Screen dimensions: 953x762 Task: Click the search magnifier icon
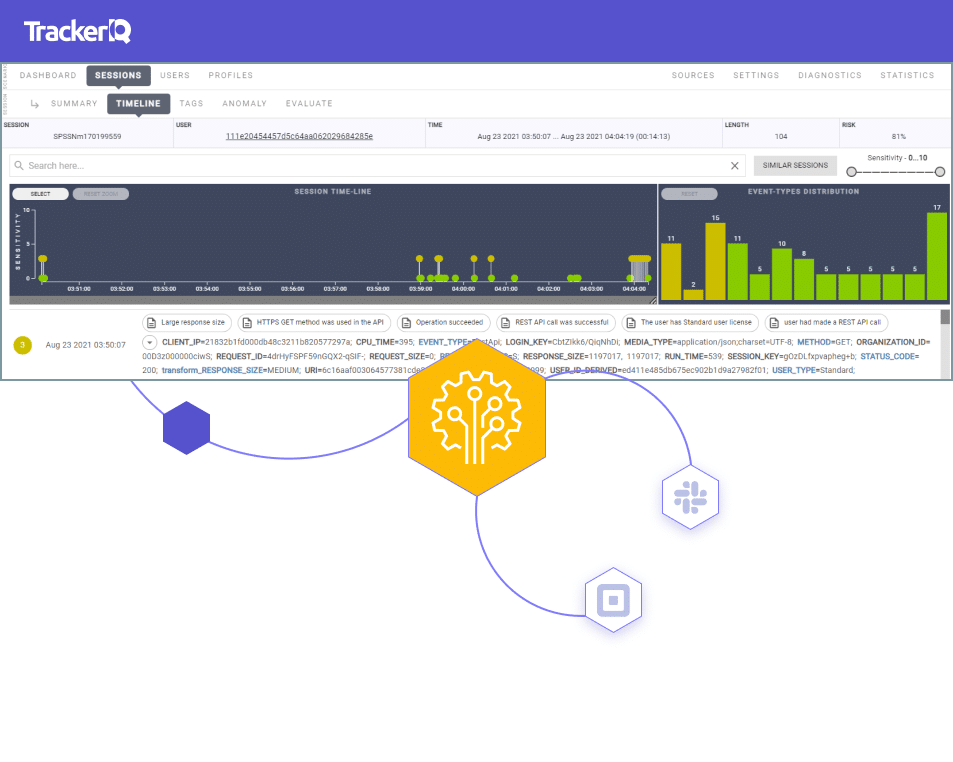click(x=19, y=165)
